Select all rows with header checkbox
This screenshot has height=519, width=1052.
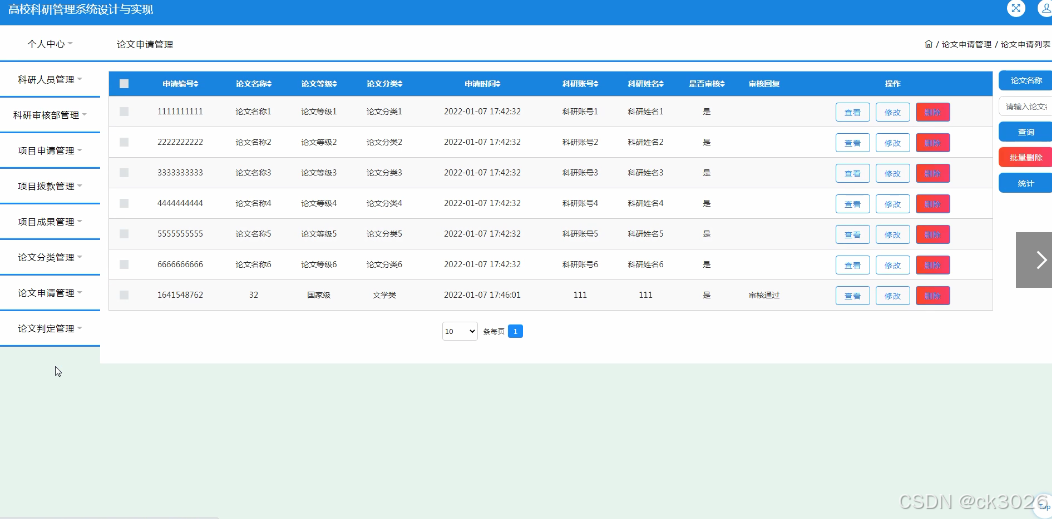[x=124, y=84]
